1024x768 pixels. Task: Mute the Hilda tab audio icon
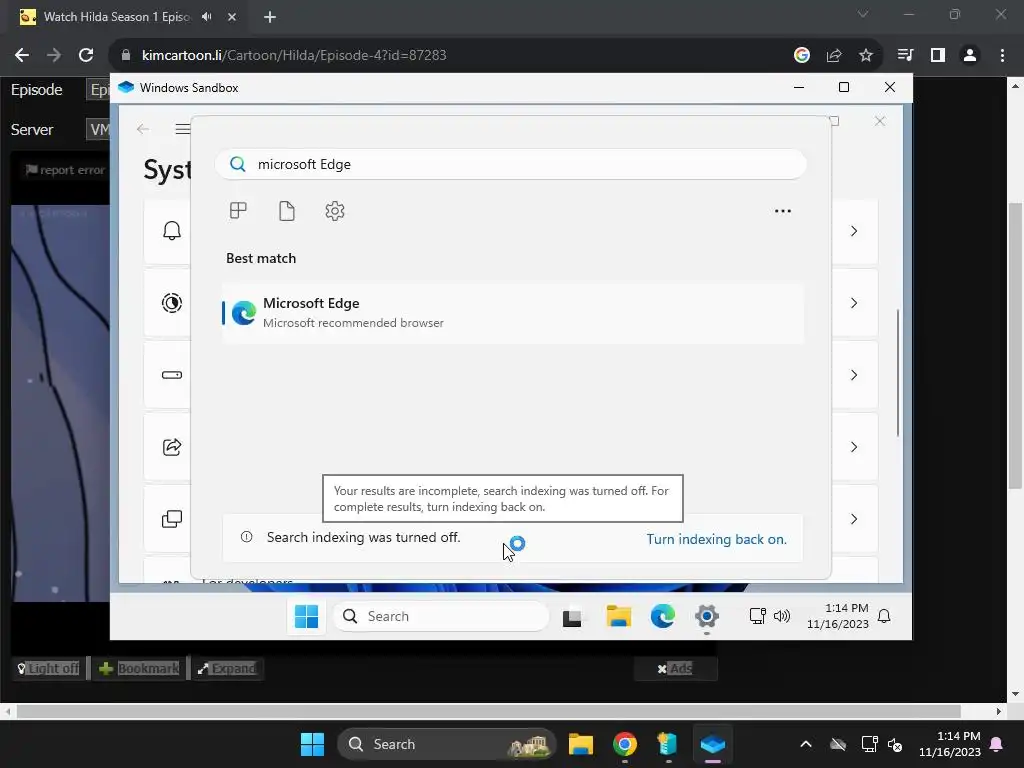coord(207,17)
